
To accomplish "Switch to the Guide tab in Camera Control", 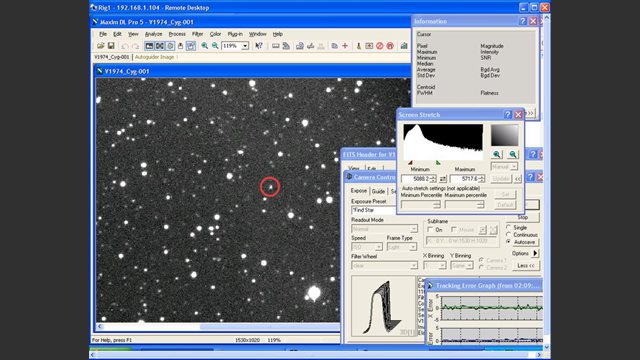I will click(378, 191).
